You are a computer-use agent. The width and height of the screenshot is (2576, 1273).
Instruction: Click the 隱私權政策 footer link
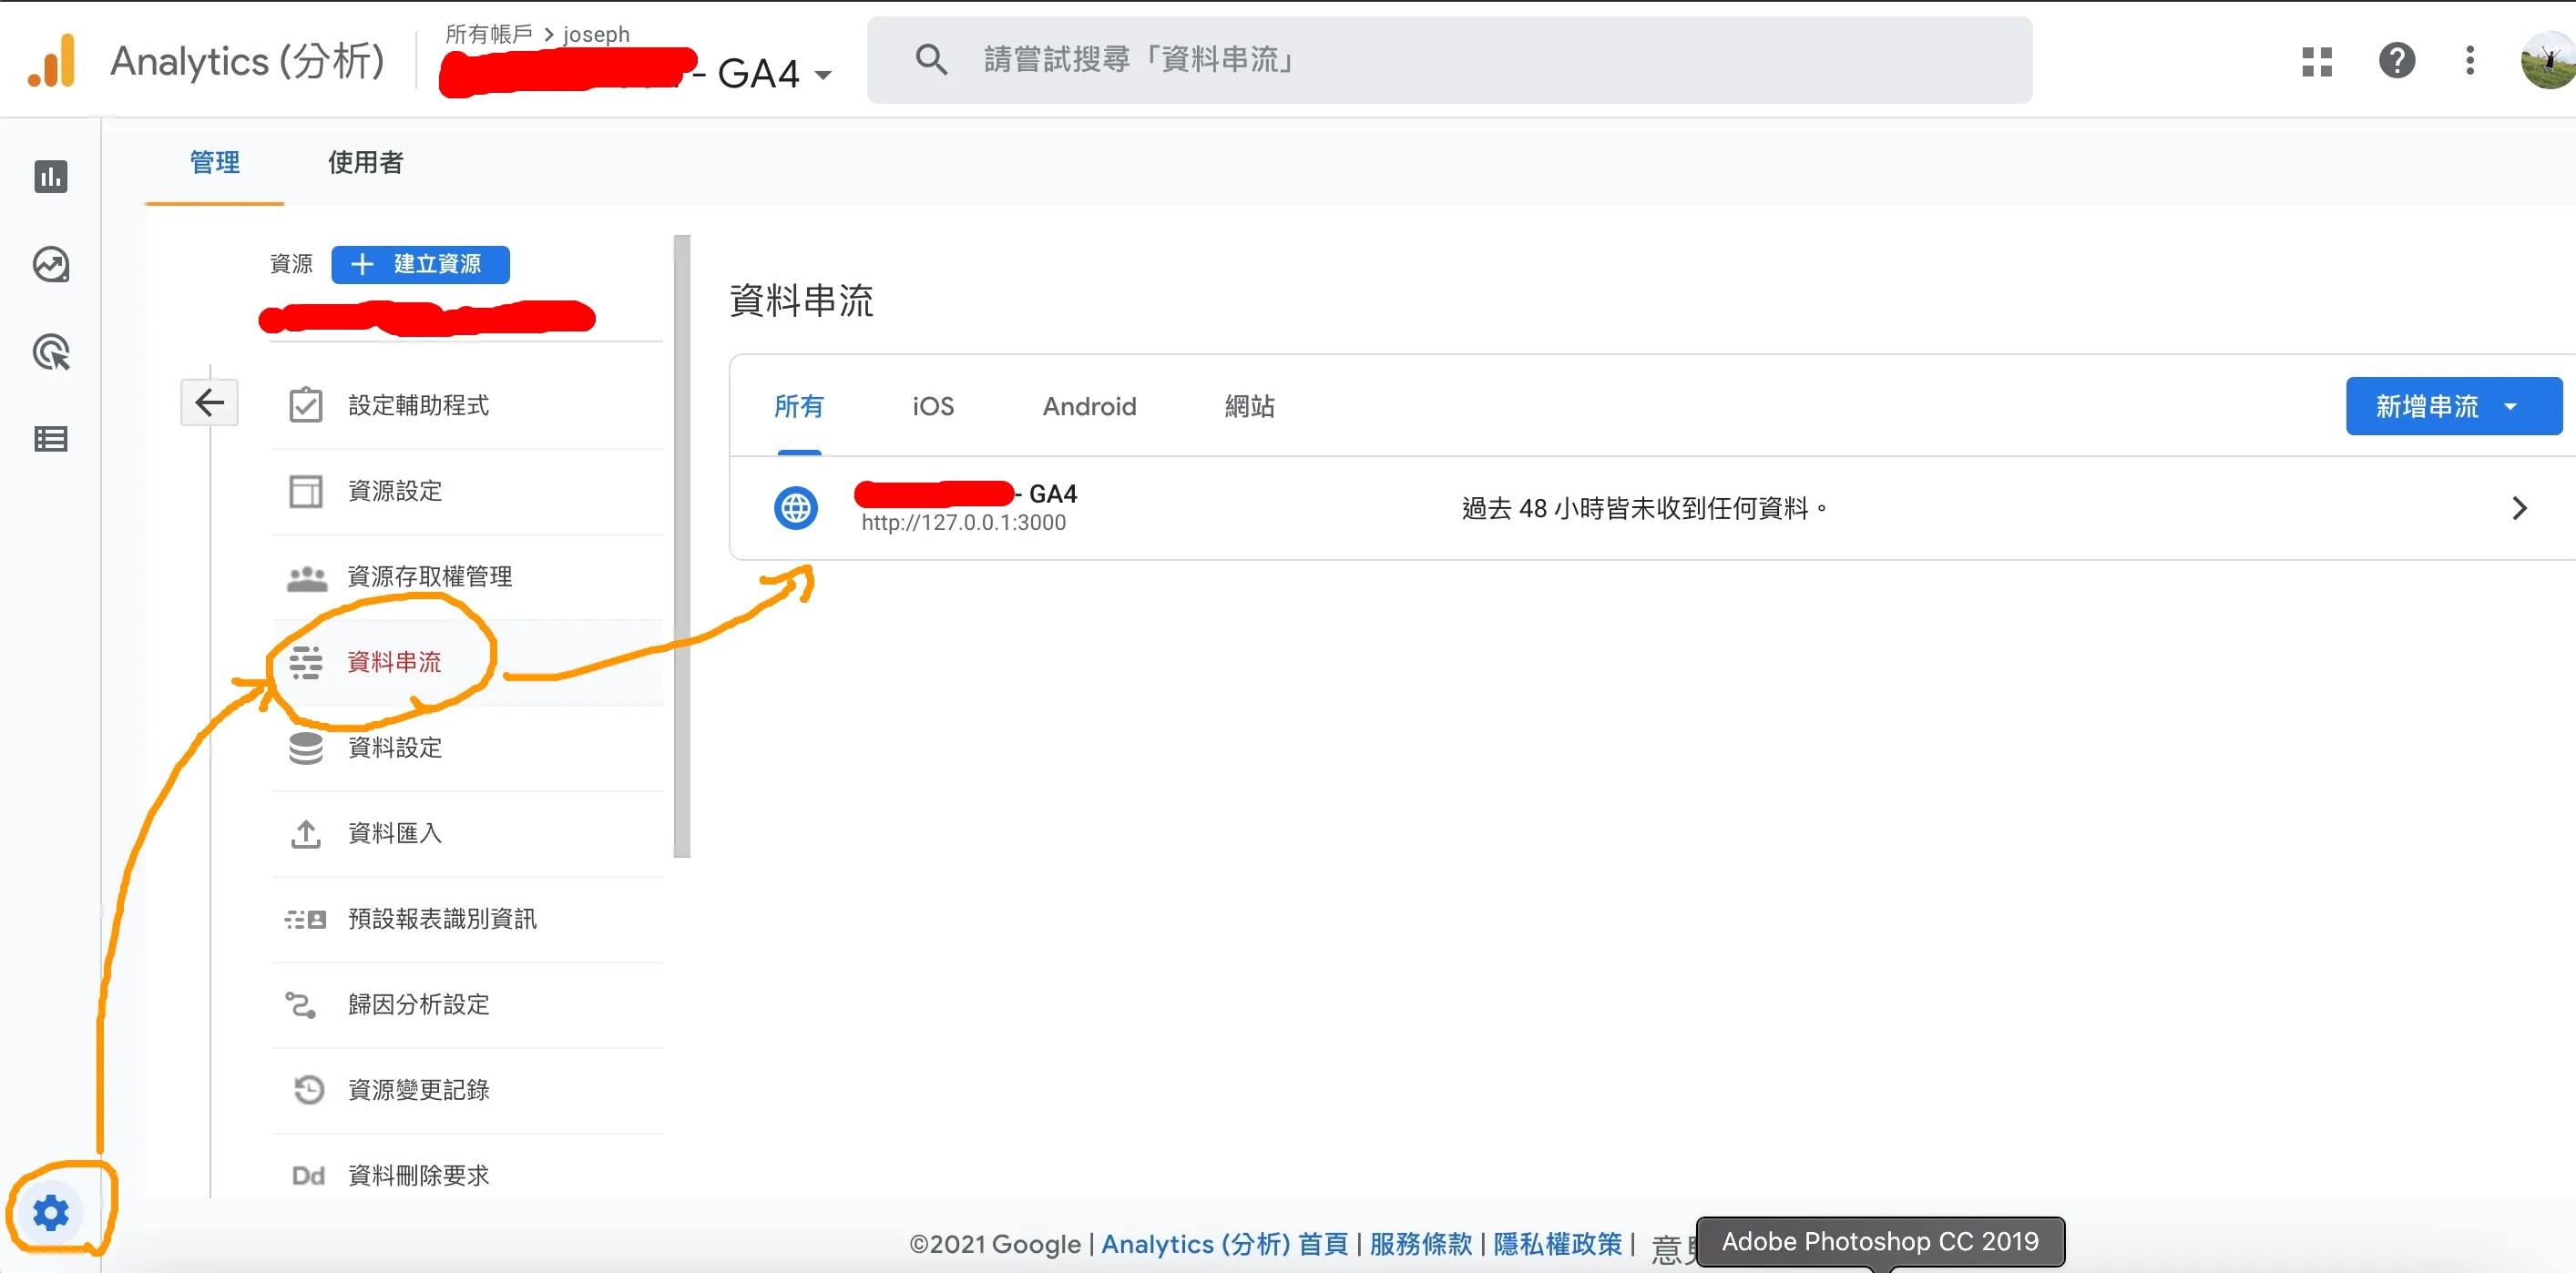point(1557,1244)
